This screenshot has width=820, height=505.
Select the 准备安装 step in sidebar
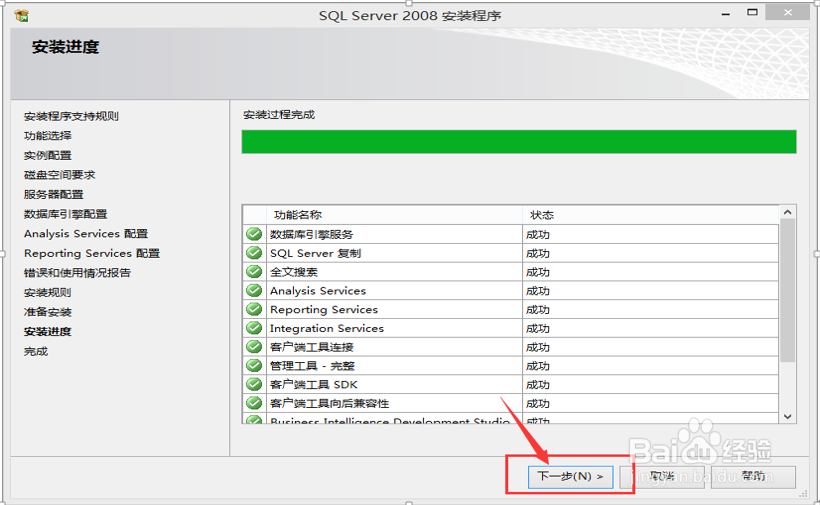pyautogui.click(x=48, y=312)
